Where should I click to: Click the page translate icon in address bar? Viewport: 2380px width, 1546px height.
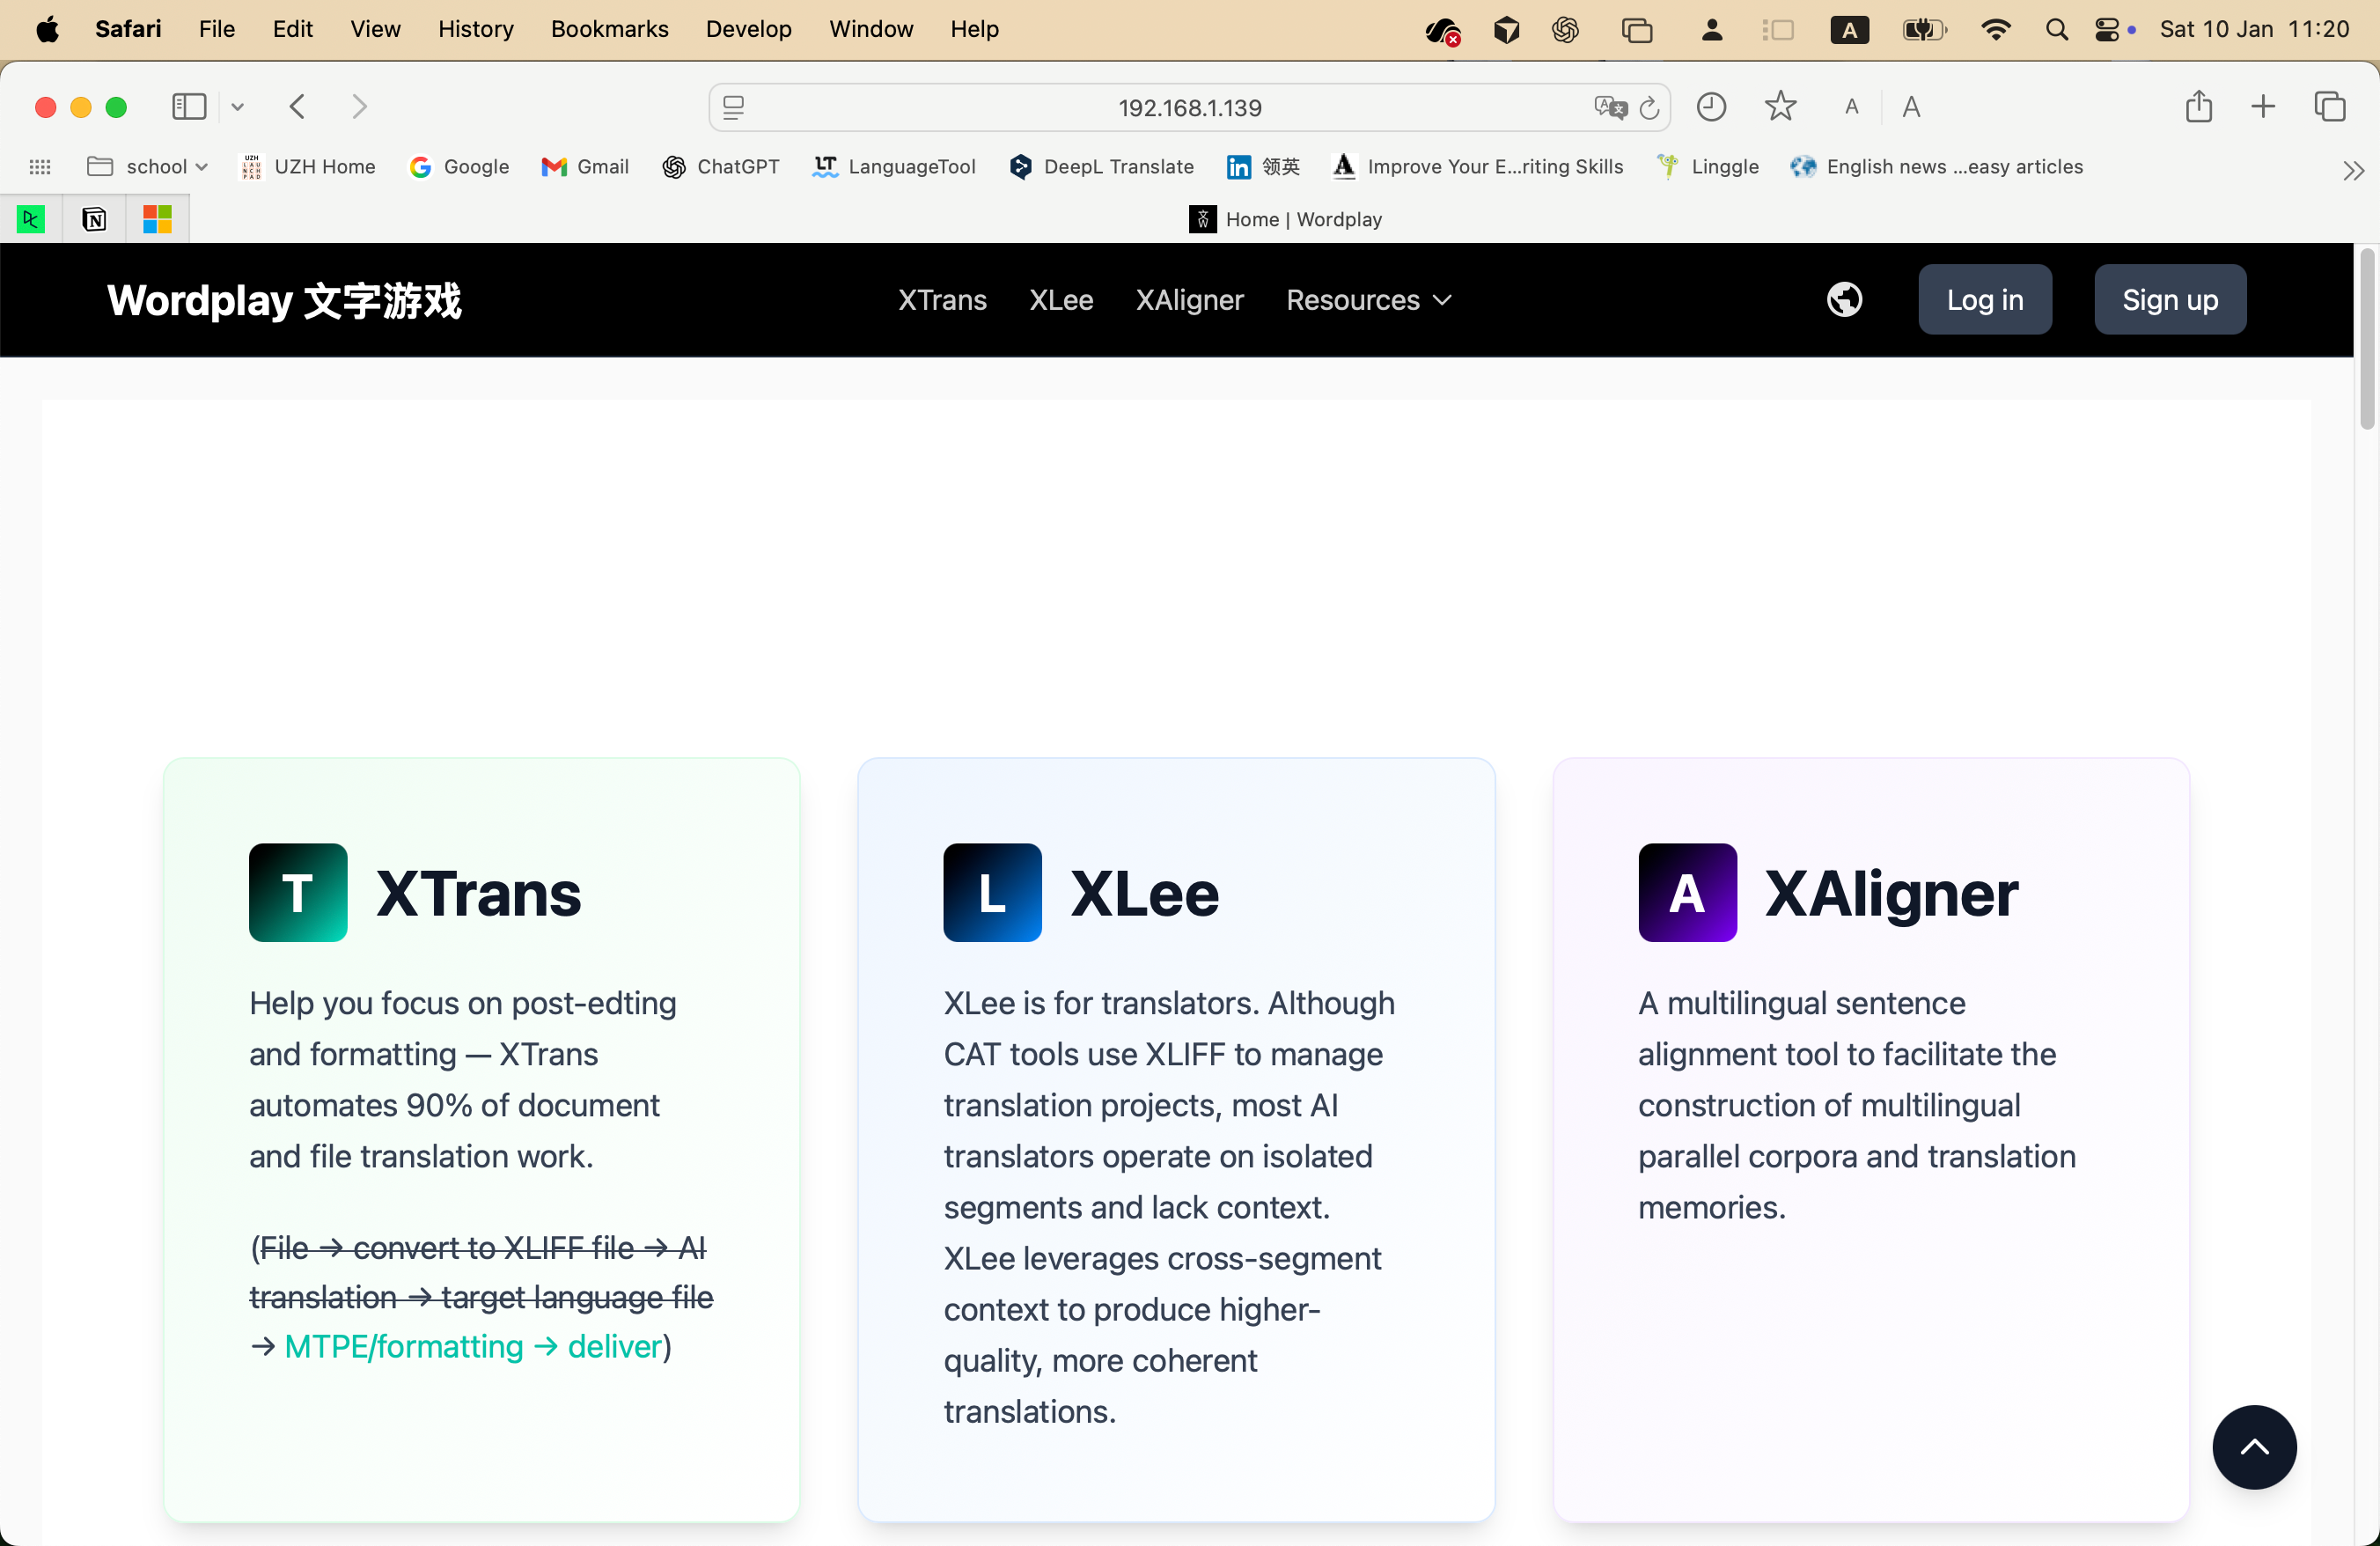tap(1610, 107)
